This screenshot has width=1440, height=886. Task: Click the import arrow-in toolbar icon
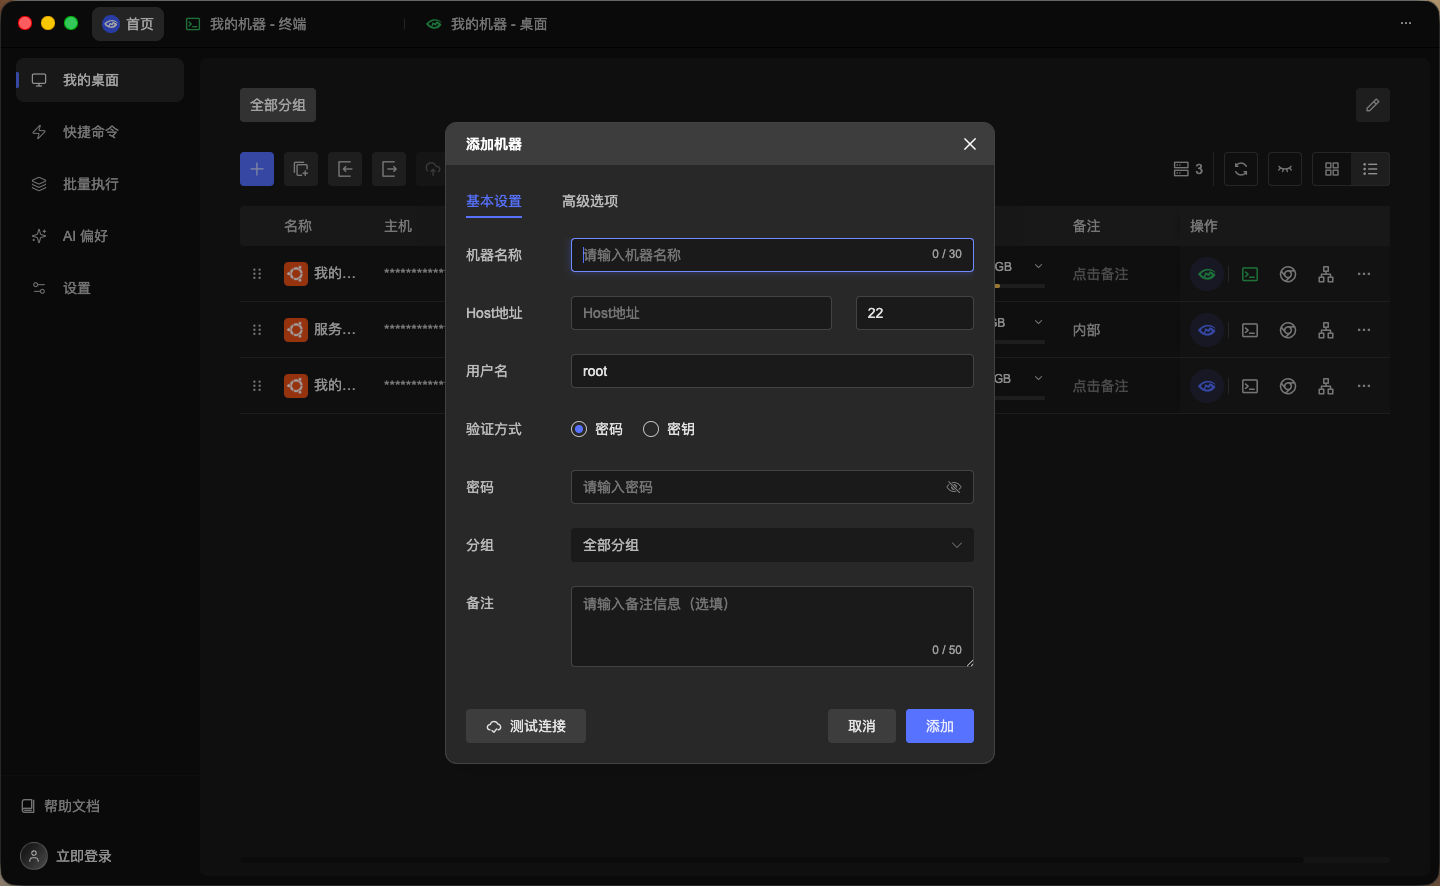(x=345, y=169)
